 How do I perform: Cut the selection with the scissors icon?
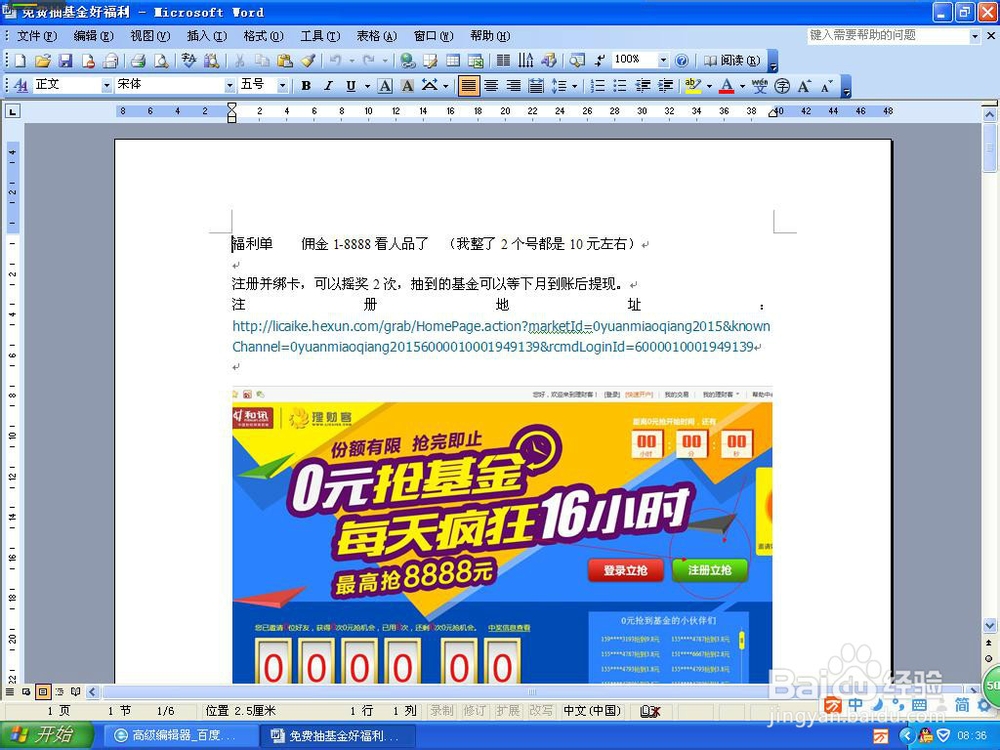239,61
